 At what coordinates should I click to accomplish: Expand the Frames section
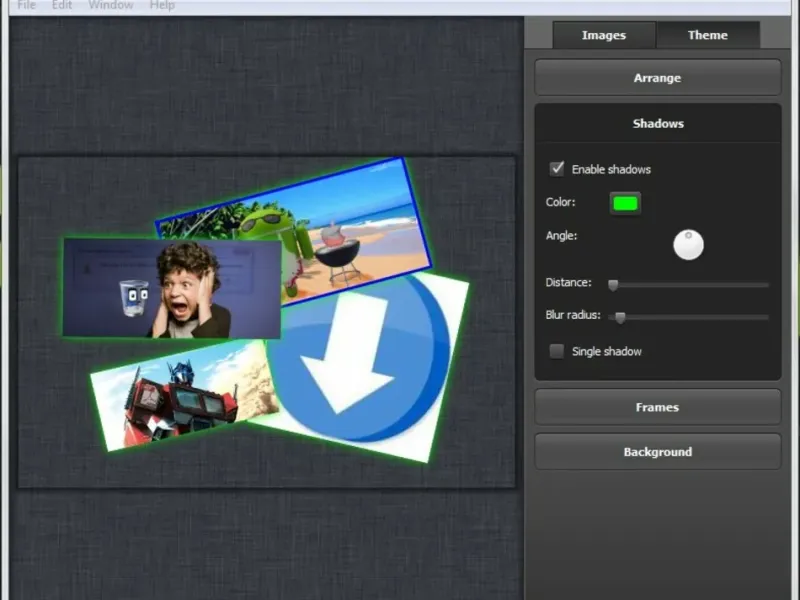coord(657,407)
